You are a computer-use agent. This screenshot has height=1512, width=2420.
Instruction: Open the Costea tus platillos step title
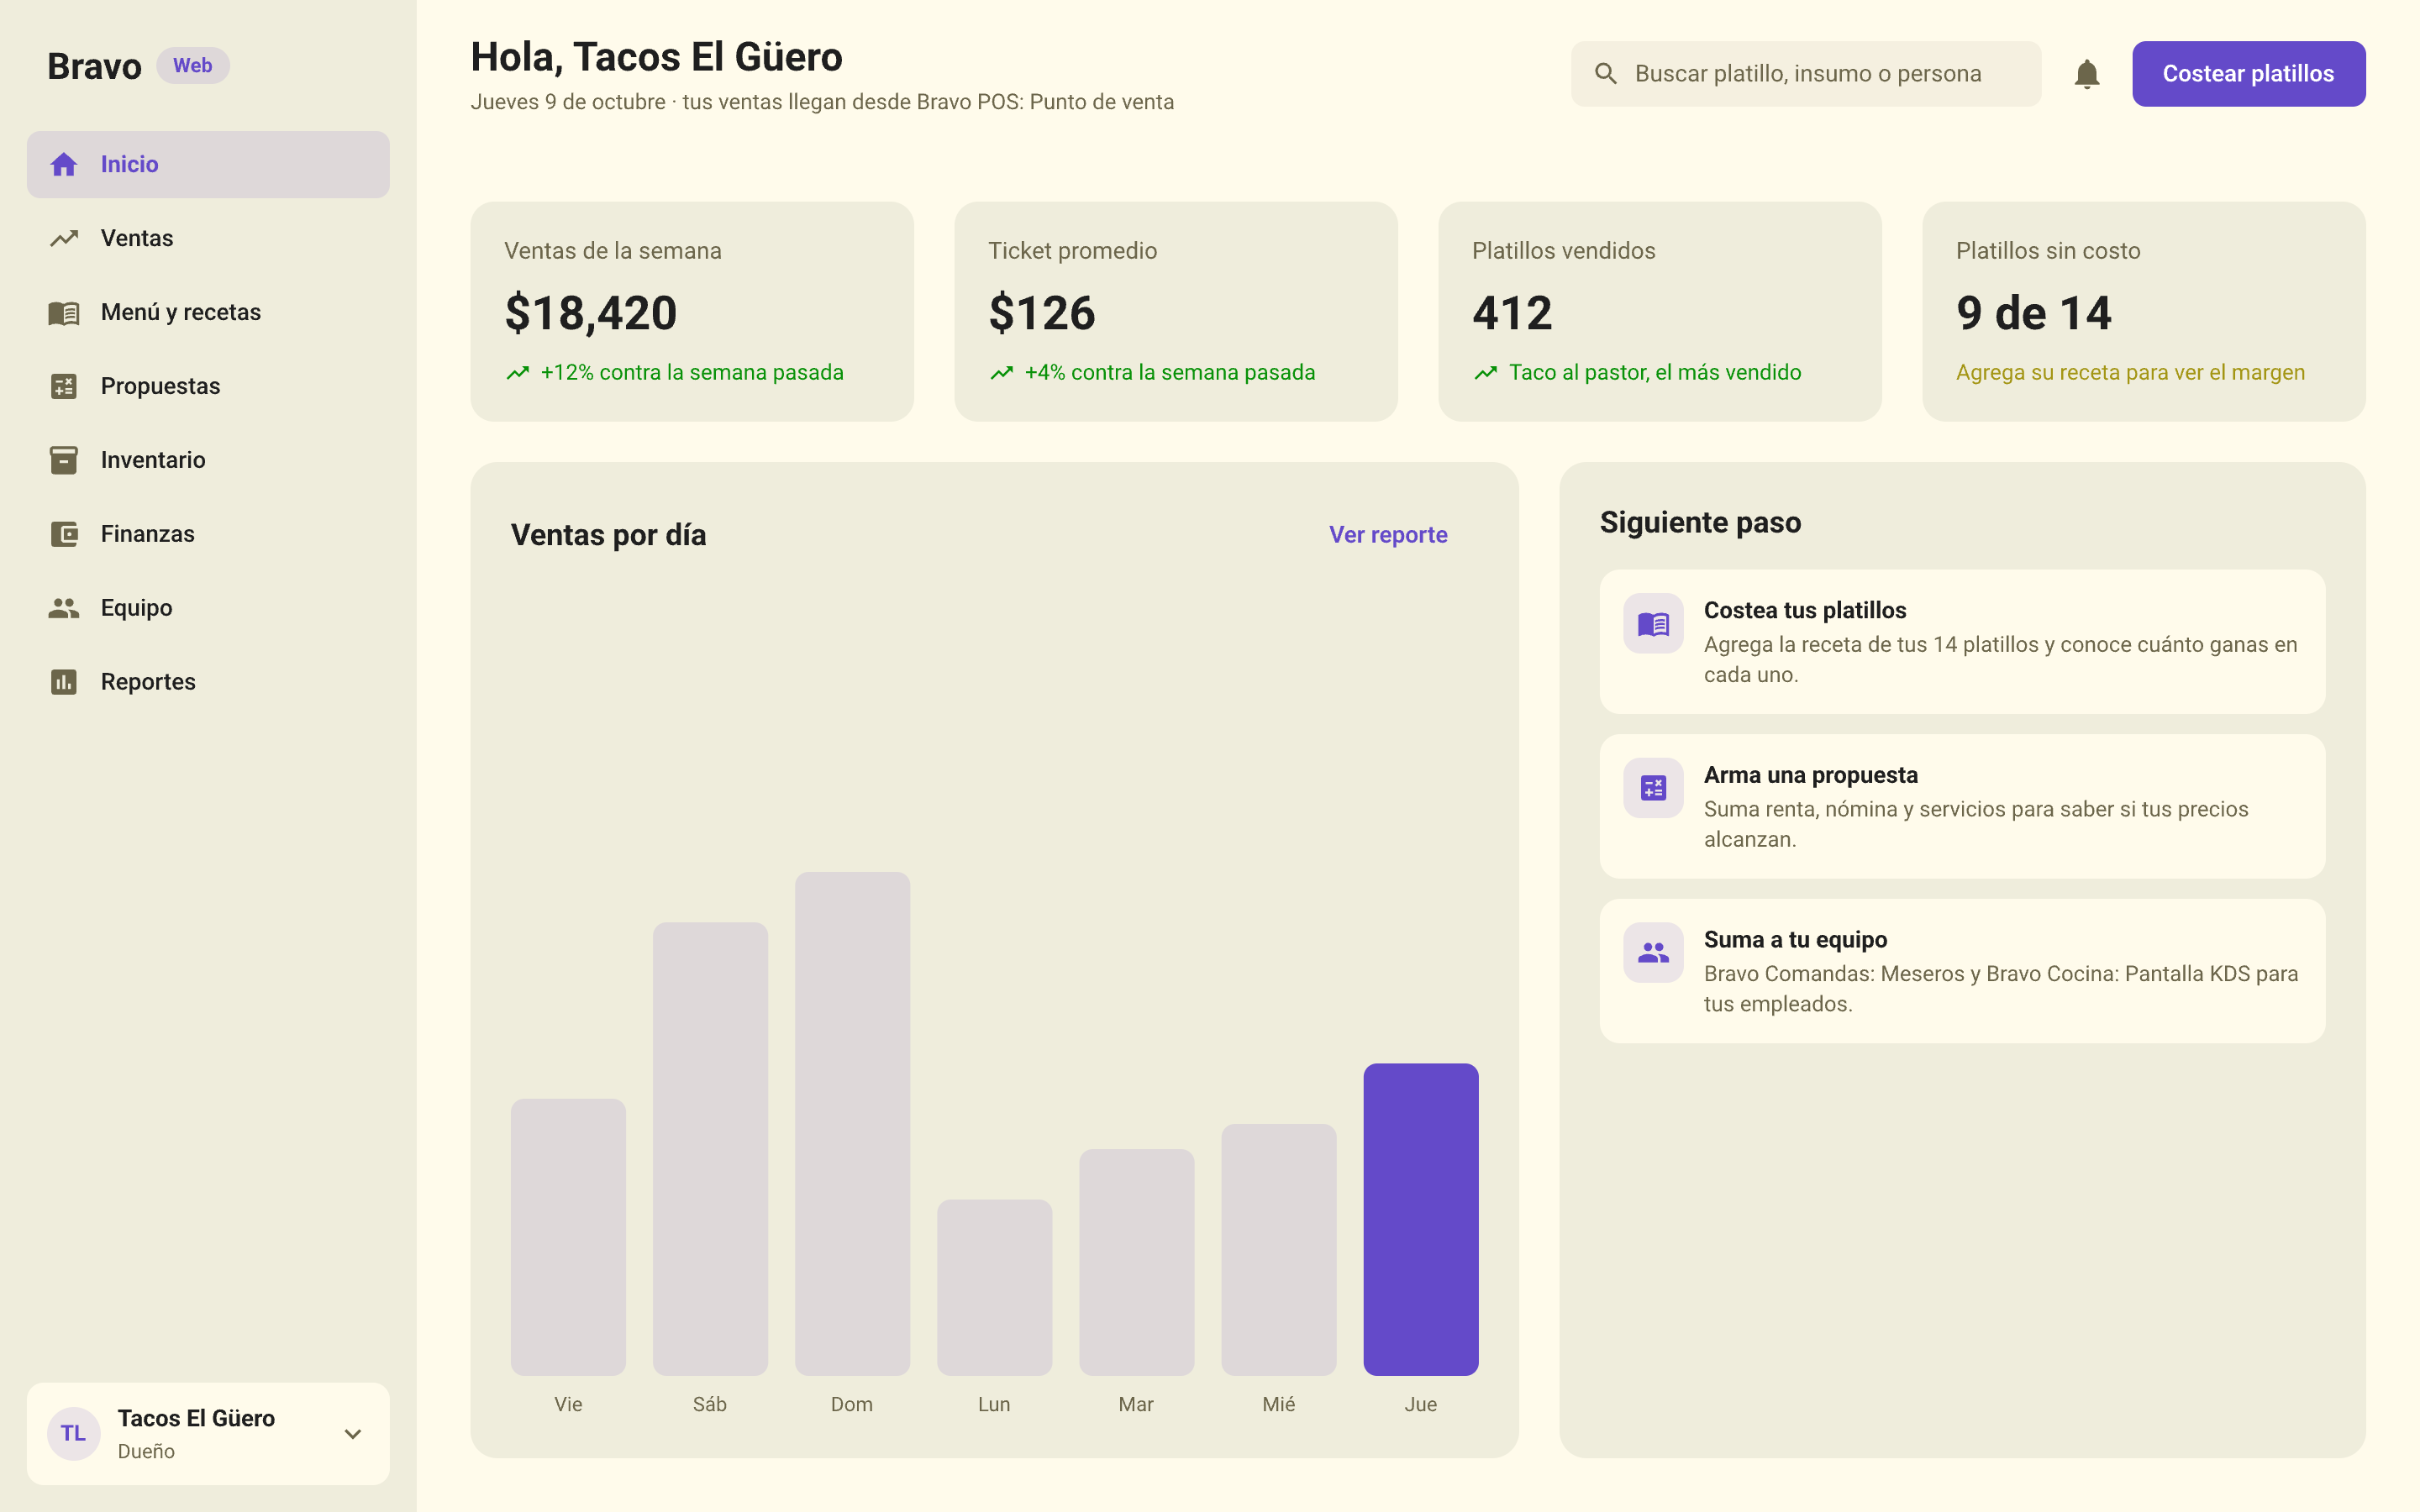(x=1805, y=610)
